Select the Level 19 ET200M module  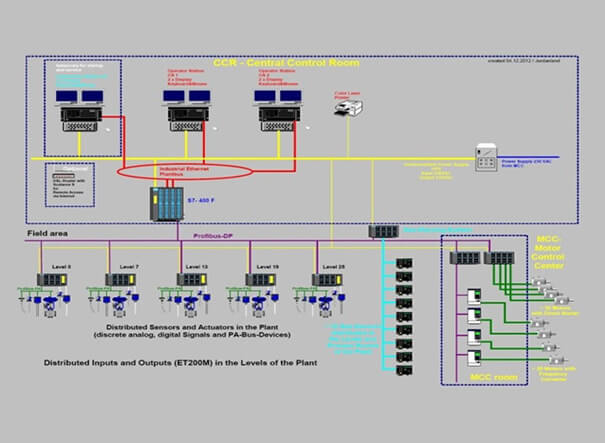260,279
